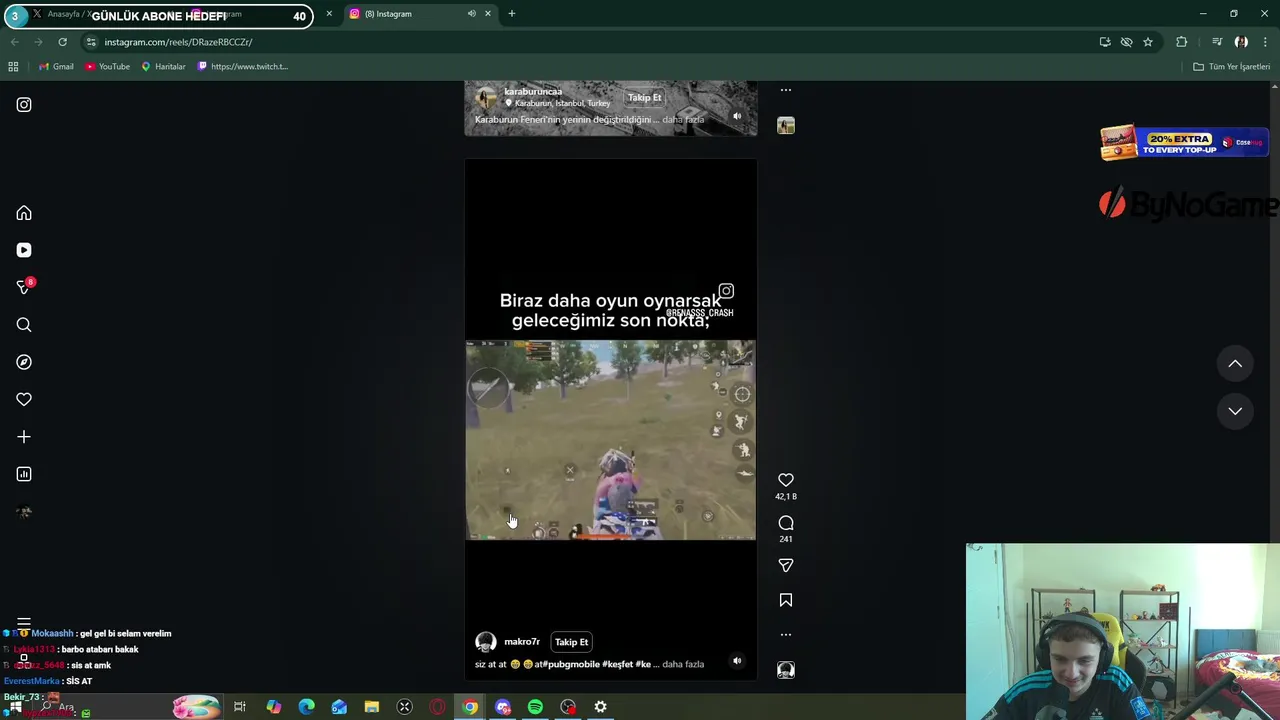Open hamburger More menu in sidebar
This screenshot has width=1280, height=720.
pyautogui.click(x=24, y=623)
